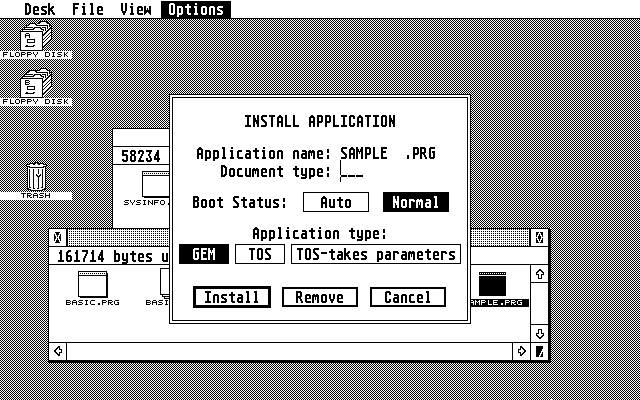The image size is (640, 400).
Task: Click the Document type input field
Action: (352, 171)
